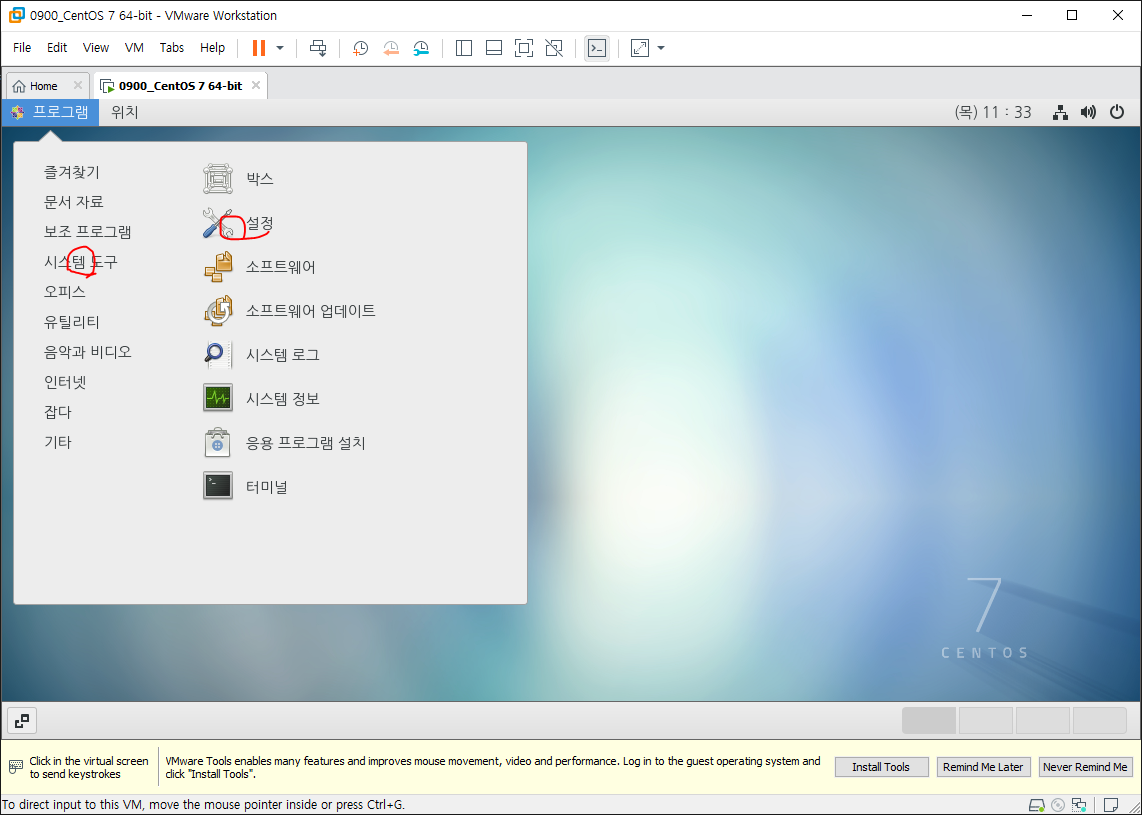The width and height of the screenshot is (1142, 815).
Task: Click the Unity mode icon
Action: [554, 48]
